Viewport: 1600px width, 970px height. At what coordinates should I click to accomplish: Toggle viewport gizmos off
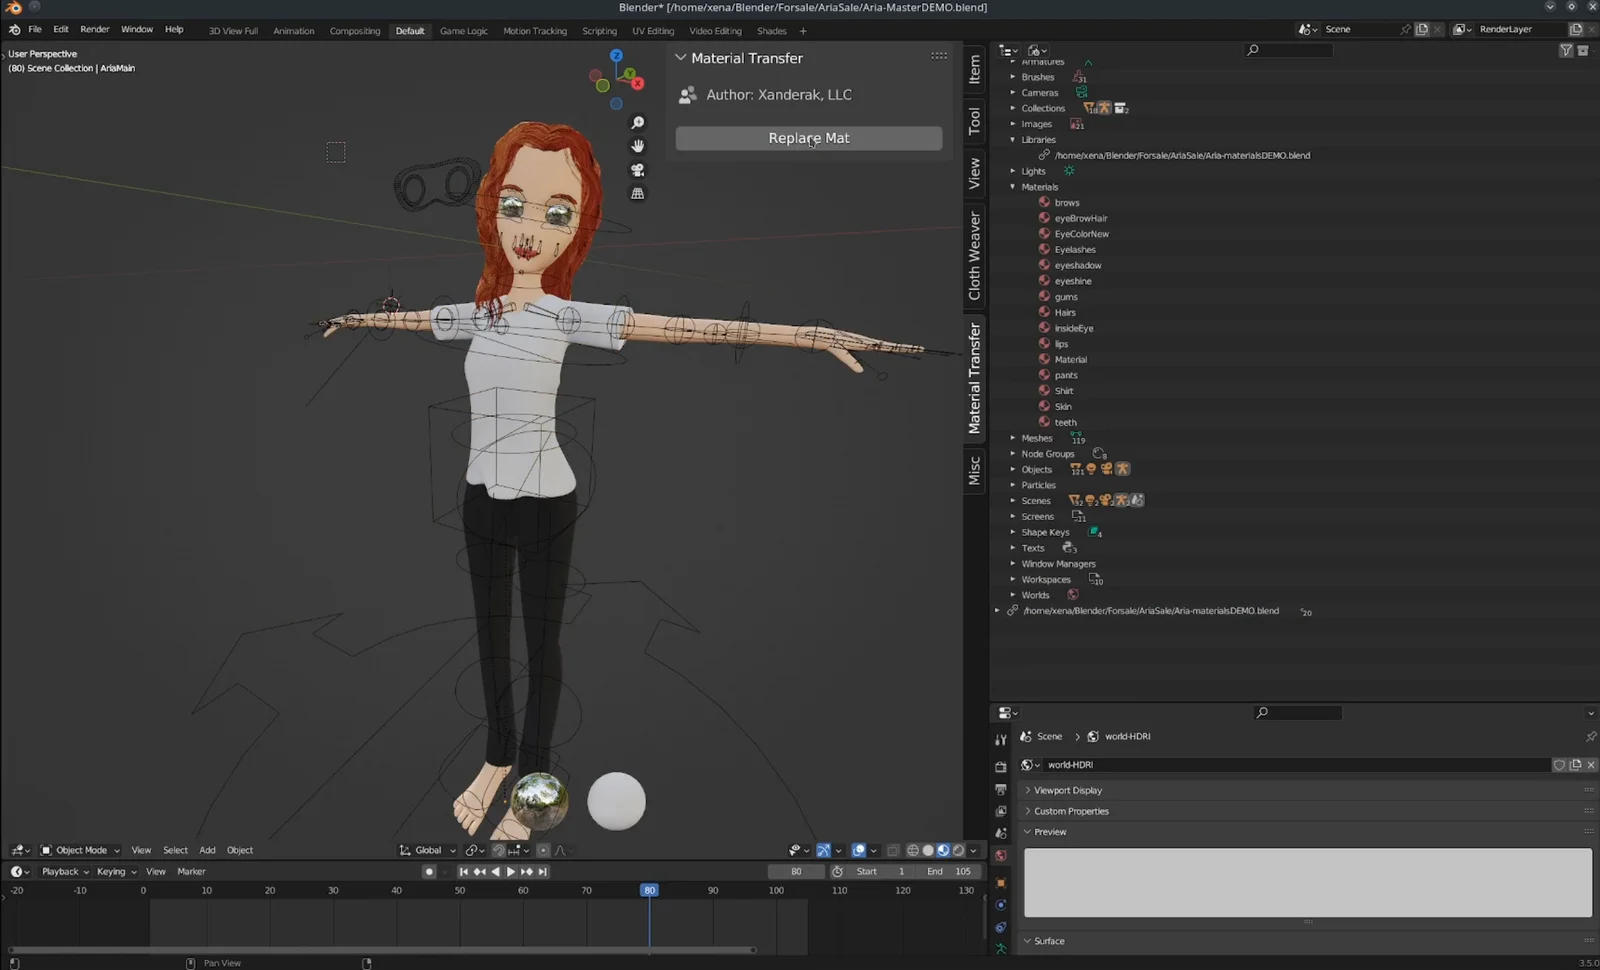[x=823, y=850]
